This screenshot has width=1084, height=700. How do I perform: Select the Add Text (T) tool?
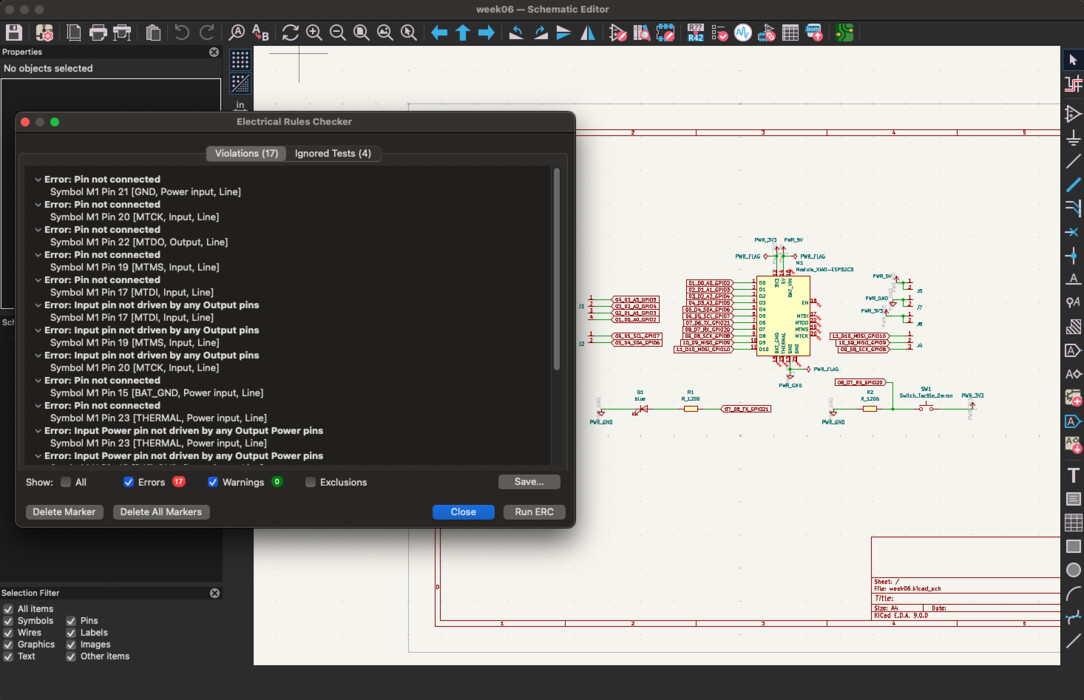point(1073,475)
